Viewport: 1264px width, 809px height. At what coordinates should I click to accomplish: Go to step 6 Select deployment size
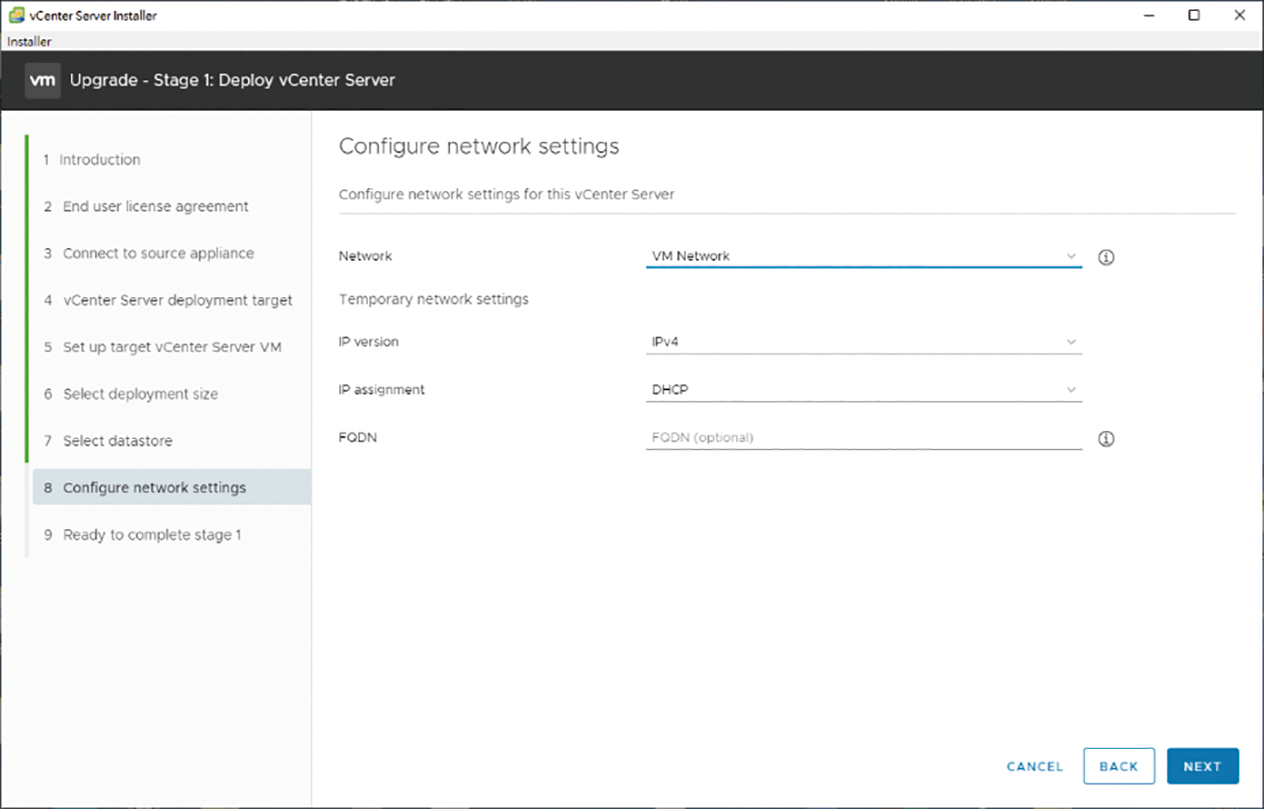131,395
